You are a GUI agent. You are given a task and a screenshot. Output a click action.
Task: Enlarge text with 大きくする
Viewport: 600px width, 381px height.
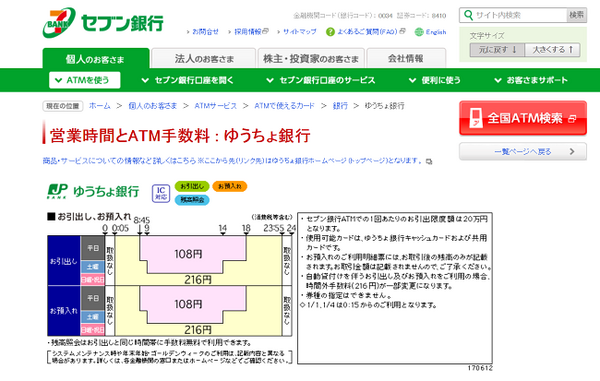point(552,50)
